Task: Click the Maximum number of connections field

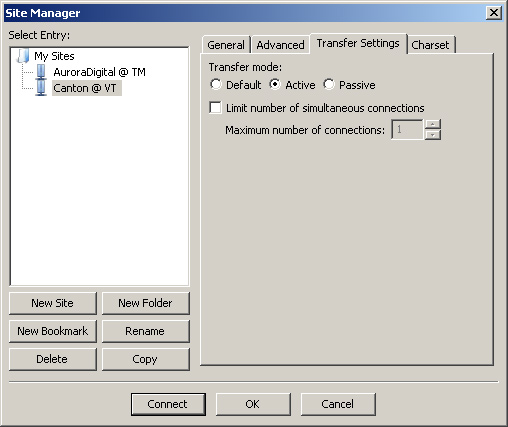Action: coord(407,129)
